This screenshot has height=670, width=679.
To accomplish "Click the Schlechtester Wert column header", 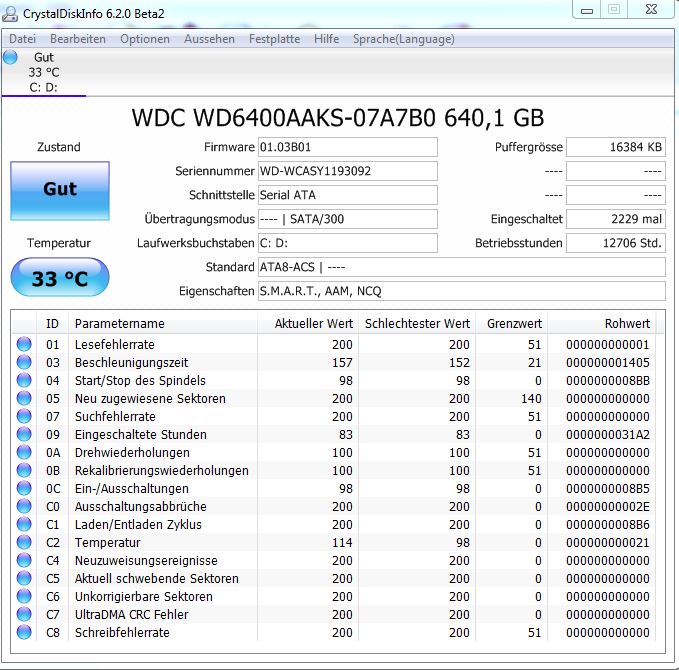I will coord(417,324).
